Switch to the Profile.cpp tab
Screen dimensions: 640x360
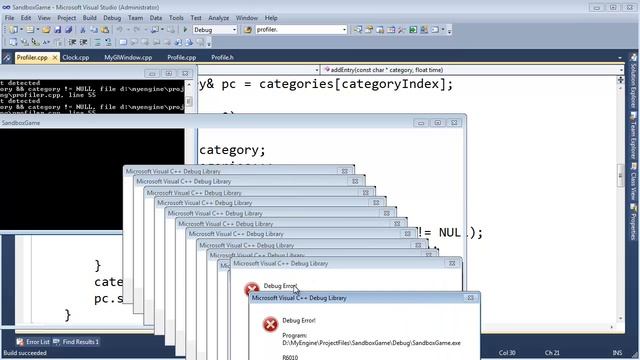(182, 58)
